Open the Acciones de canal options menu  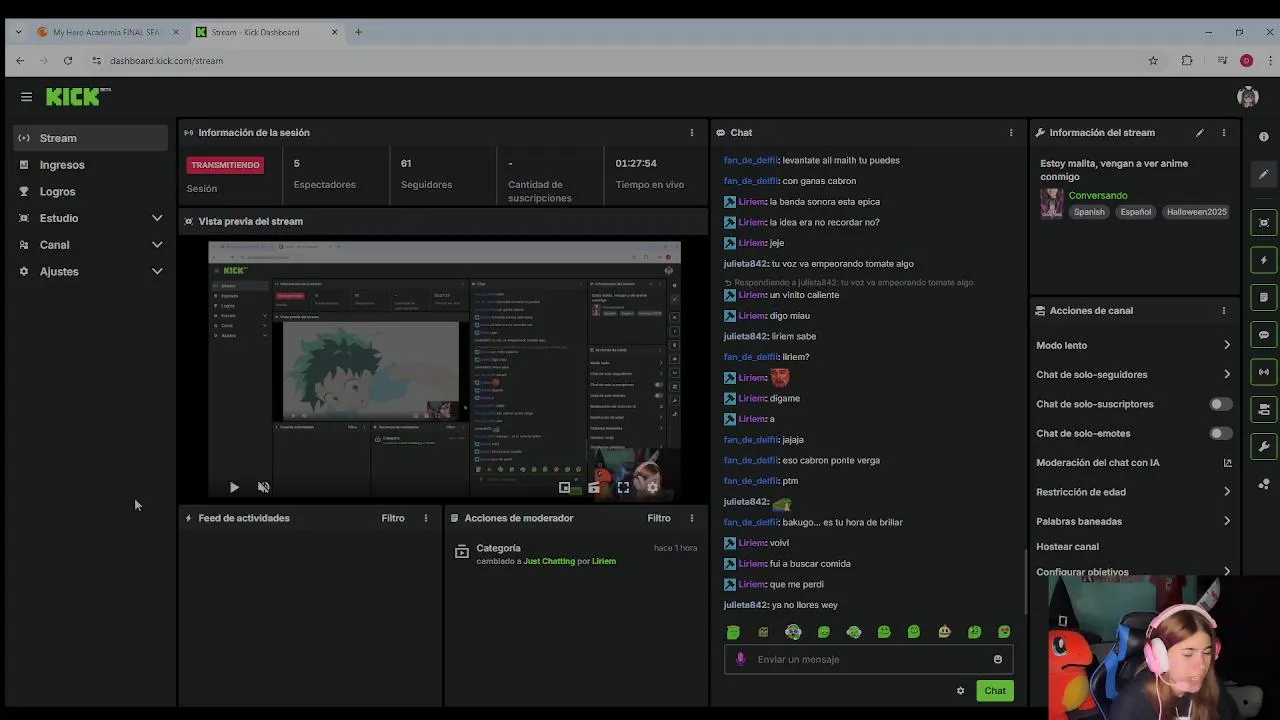1223,310
